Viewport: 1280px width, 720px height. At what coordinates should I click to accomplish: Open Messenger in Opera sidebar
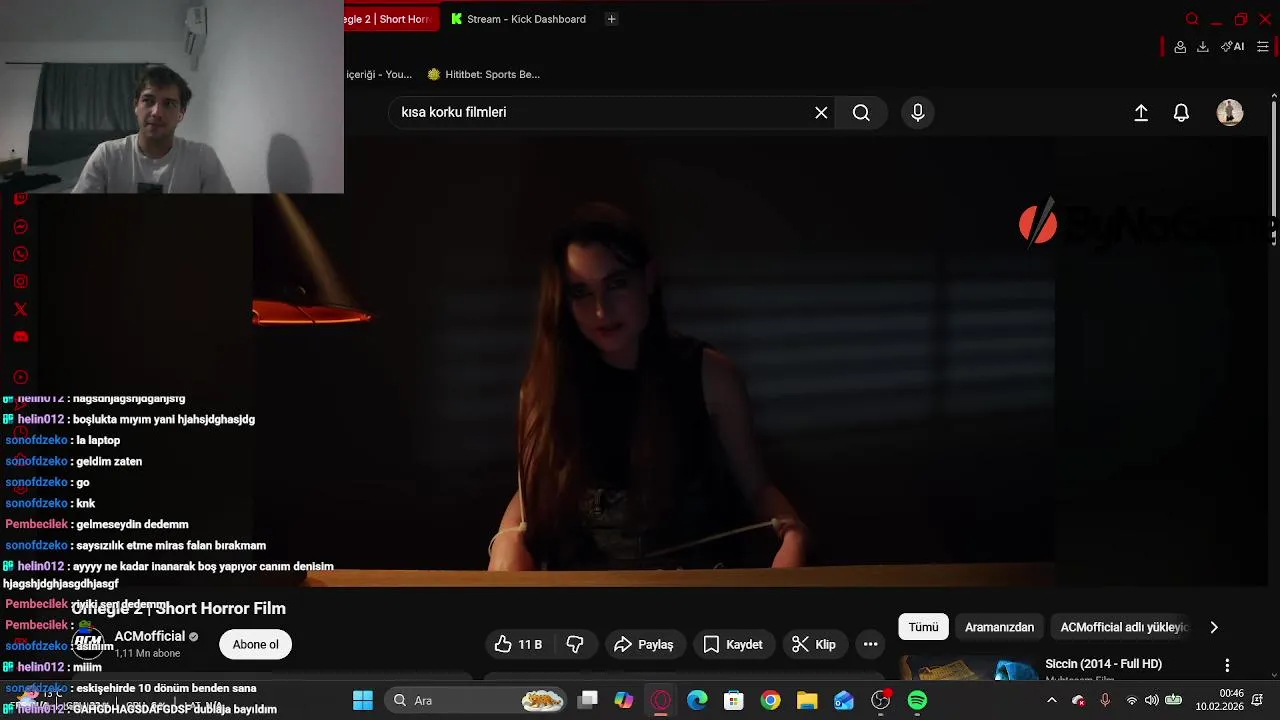20,227
